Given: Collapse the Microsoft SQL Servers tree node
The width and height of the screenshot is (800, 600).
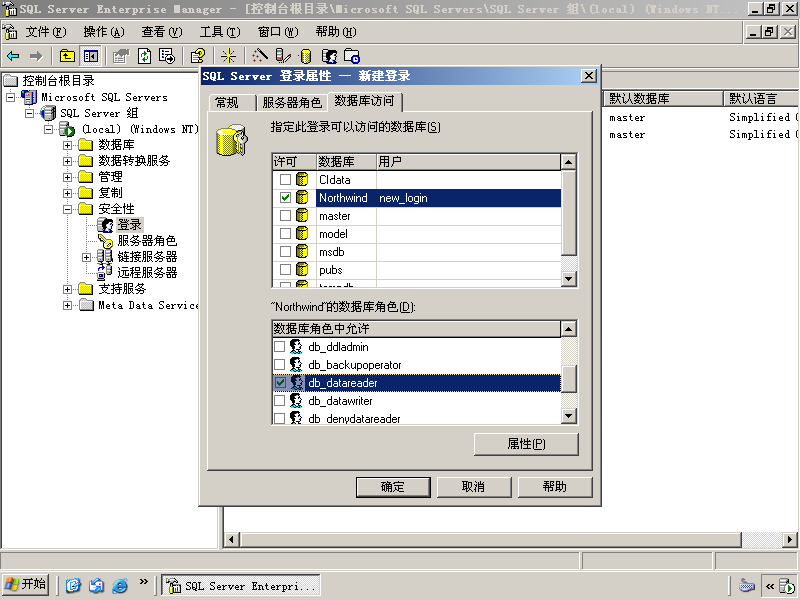Looking at the screenshot, I should pyautogui.click(x=11, y=96).
